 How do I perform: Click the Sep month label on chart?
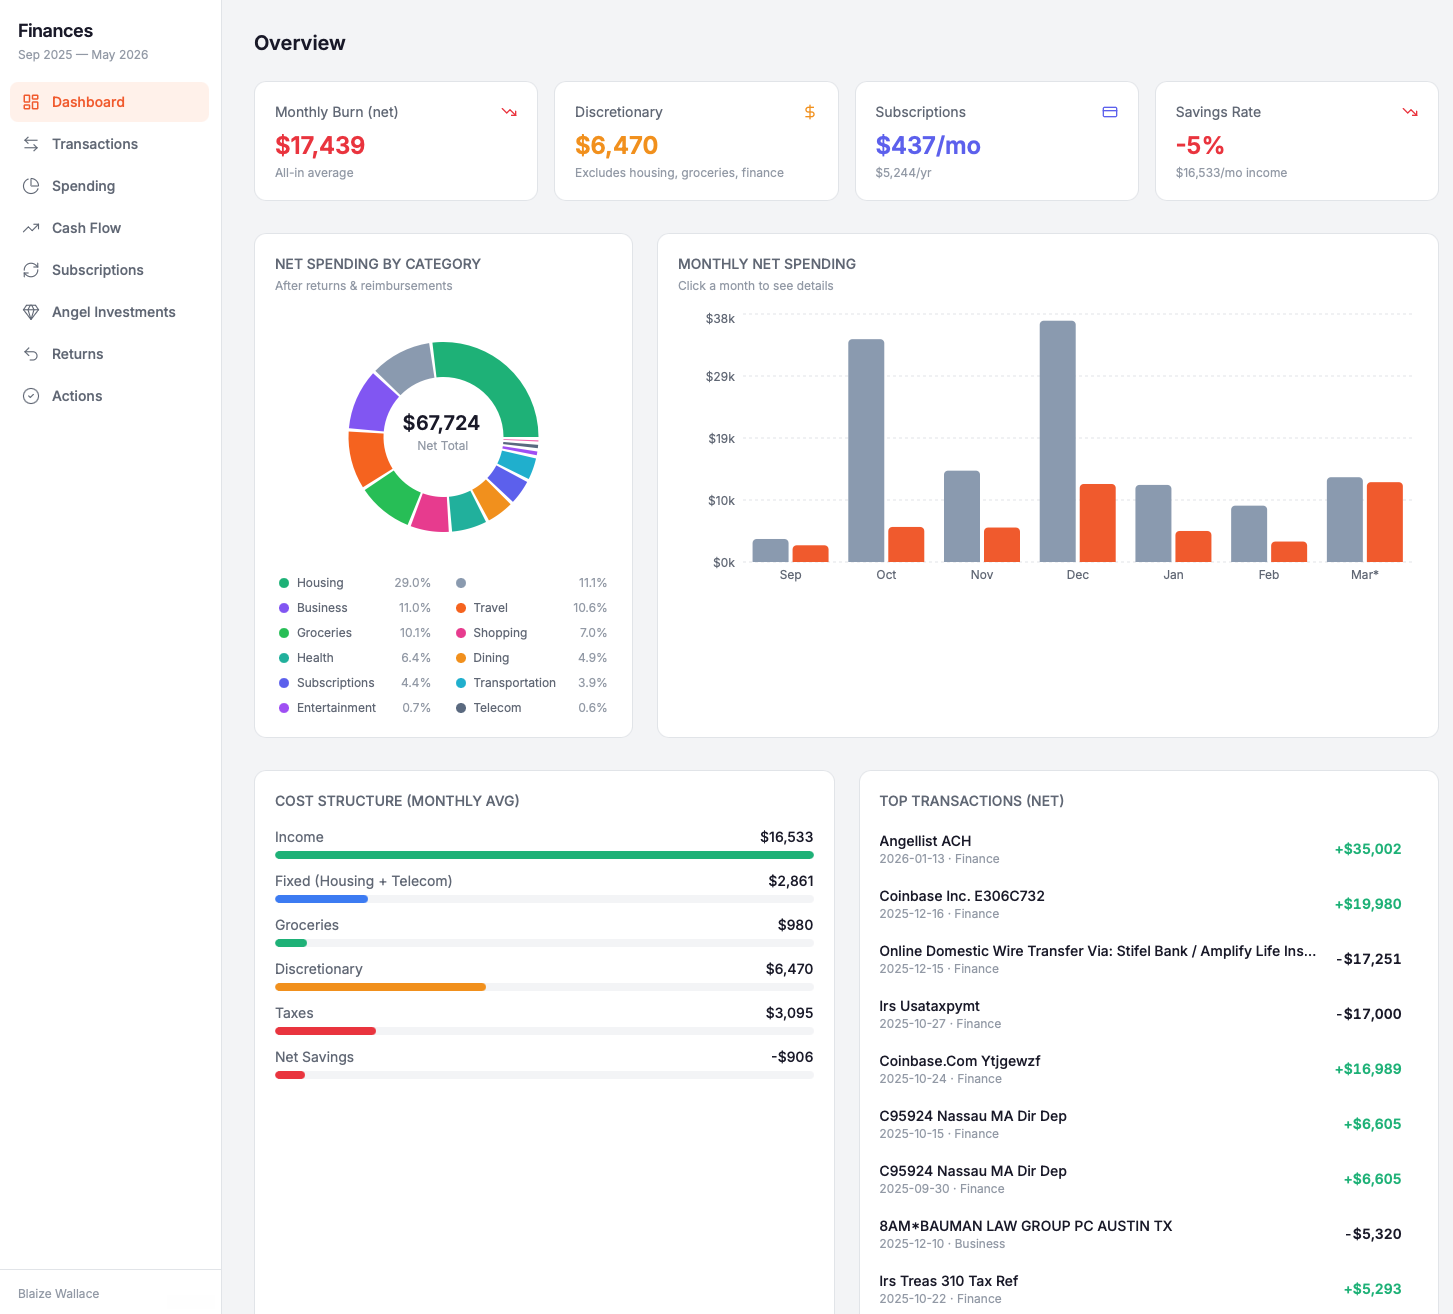(790, 575)
